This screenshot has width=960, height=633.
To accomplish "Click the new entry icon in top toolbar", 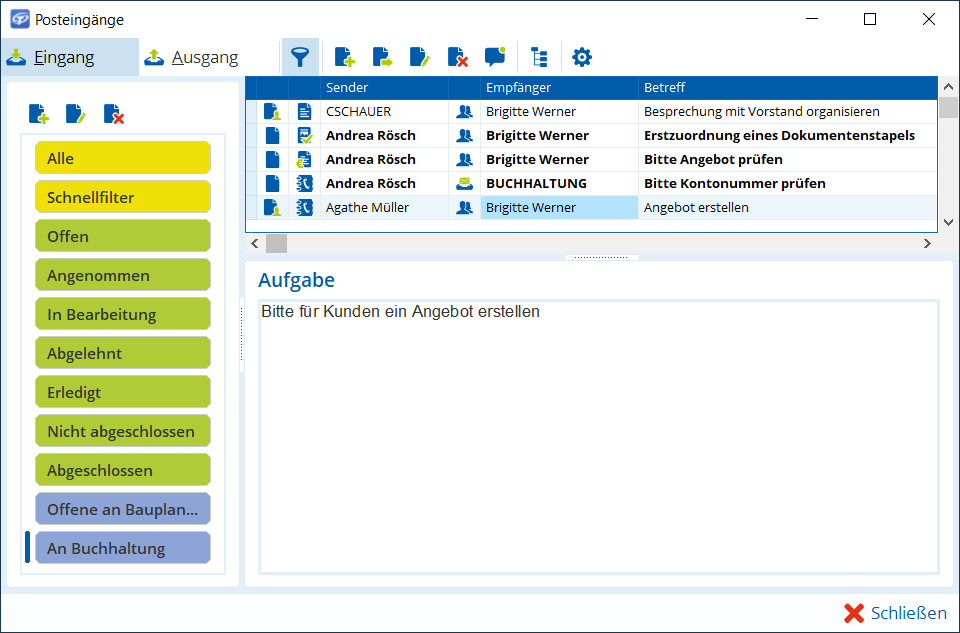I will pyautogui.click(x=345, y=57).
